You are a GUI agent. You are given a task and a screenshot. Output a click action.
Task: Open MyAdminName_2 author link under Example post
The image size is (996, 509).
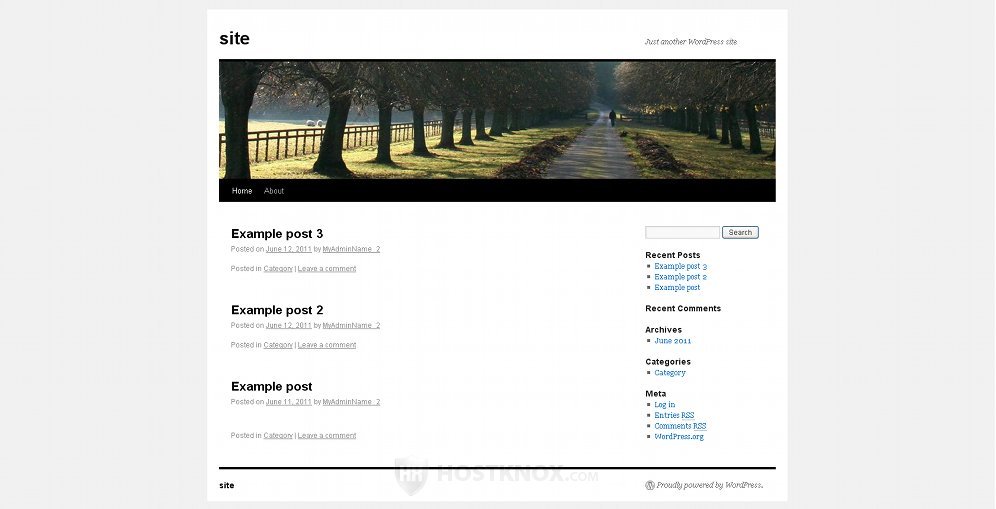pyautogui.click(x=351, y=402)
